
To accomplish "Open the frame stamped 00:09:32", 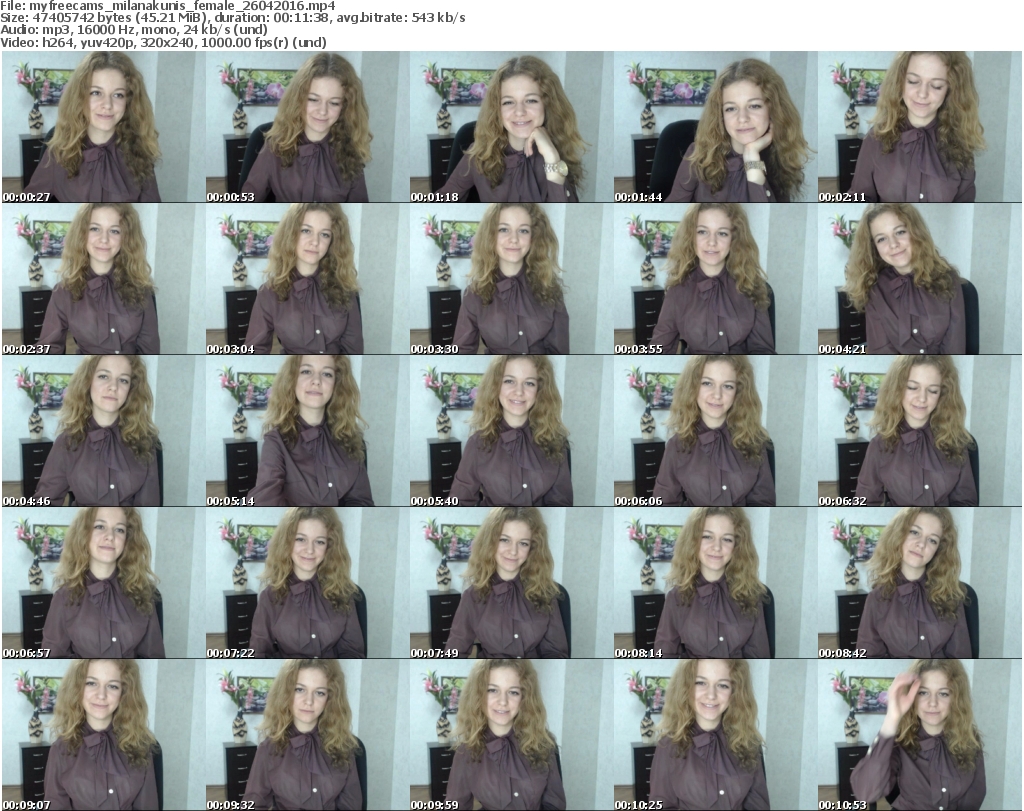I will click(x=308, y=735).
